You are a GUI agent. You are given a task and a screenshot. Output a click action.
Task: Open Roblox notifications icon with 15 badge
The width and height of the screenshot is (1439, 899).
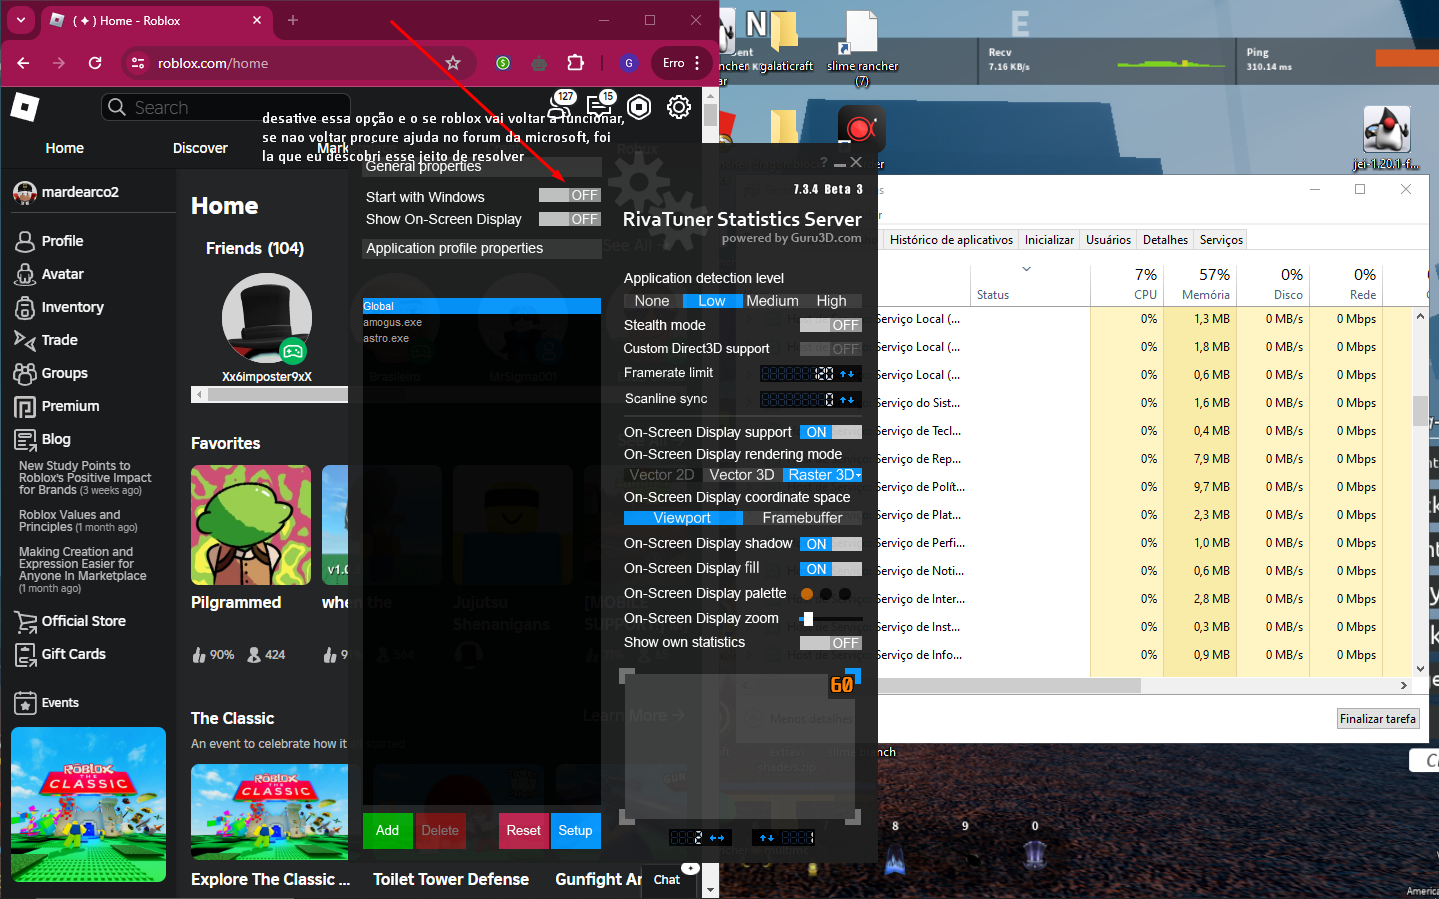coord(600,105)
